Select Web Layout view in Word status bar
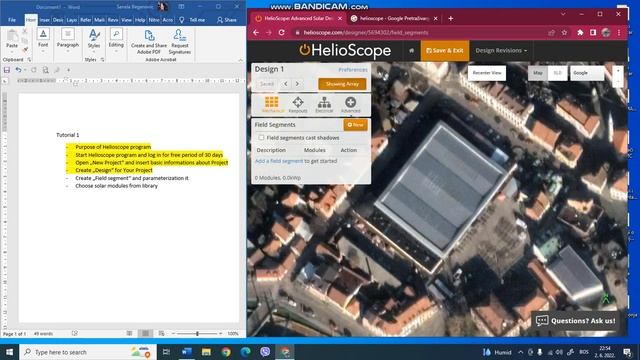This screenshot has height=360, width=640. [162, 333]
